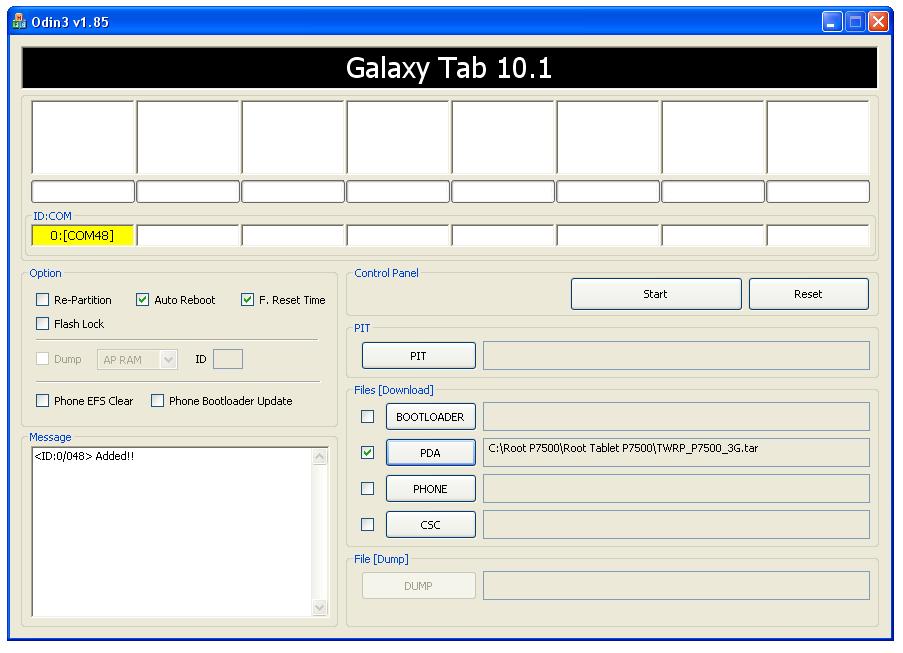This screenshot has width=903, height=653.
Task: Click the CSC file path field
Action: 676,525
